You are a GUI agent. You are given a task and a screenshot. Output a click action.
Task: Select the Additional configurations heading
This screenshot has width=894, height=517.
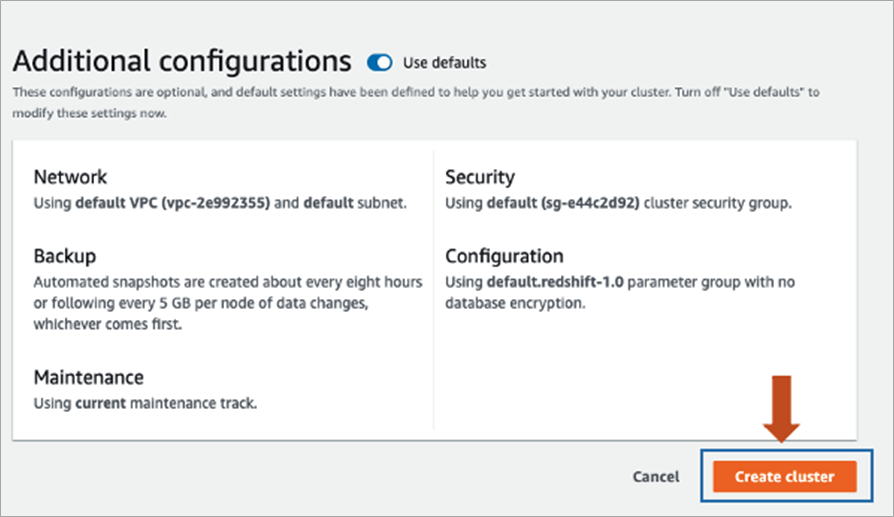point(182,61)
